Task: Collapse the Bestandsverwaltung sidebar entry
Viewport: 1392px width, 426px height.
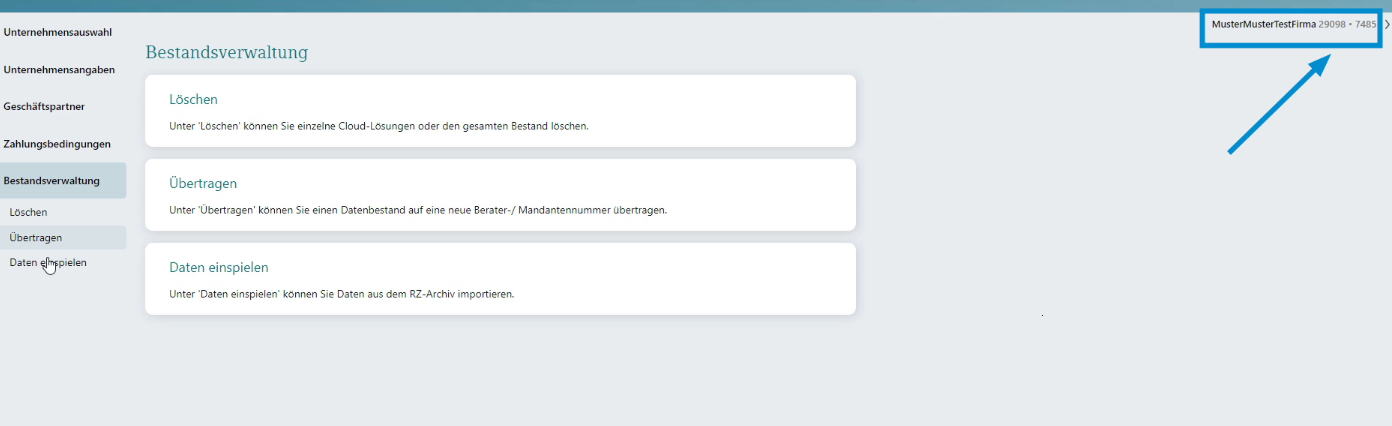Action: coord(52,181)
